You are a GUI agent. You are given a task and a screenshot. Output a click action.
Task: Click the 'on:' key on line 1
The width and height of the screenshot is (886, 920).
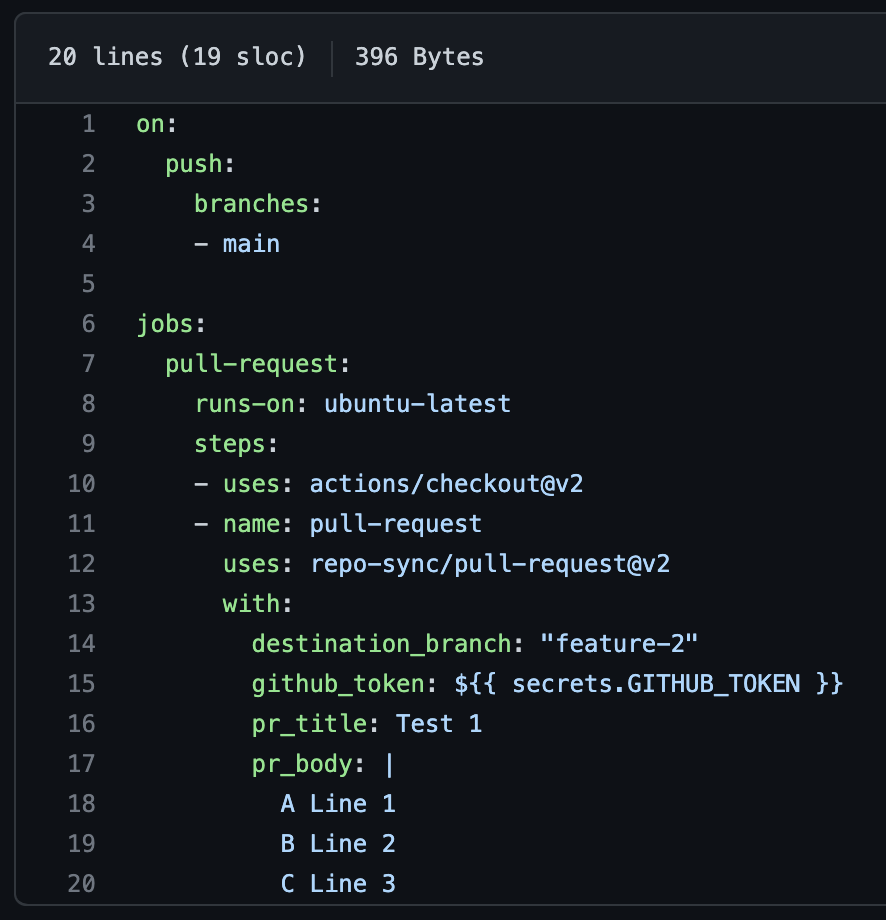point(157,124)
